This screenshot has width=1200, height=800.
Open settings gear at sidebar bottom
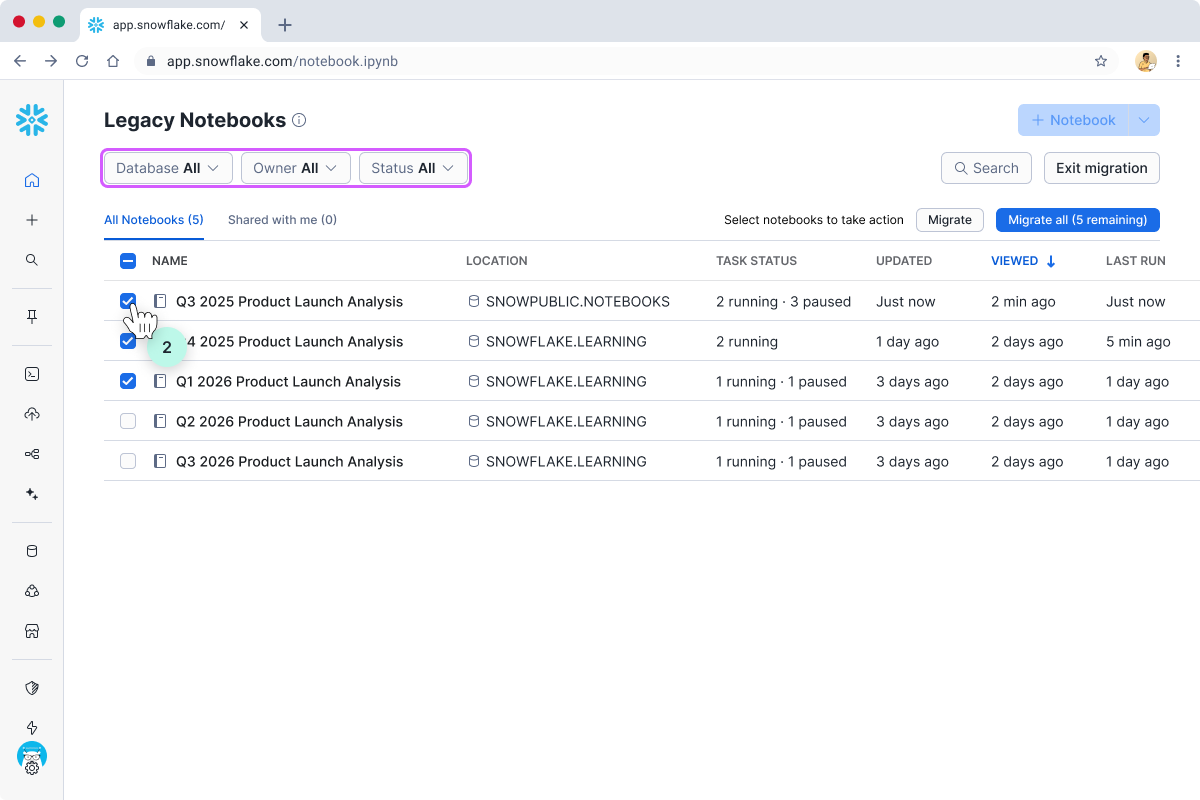tap(32, 768)
